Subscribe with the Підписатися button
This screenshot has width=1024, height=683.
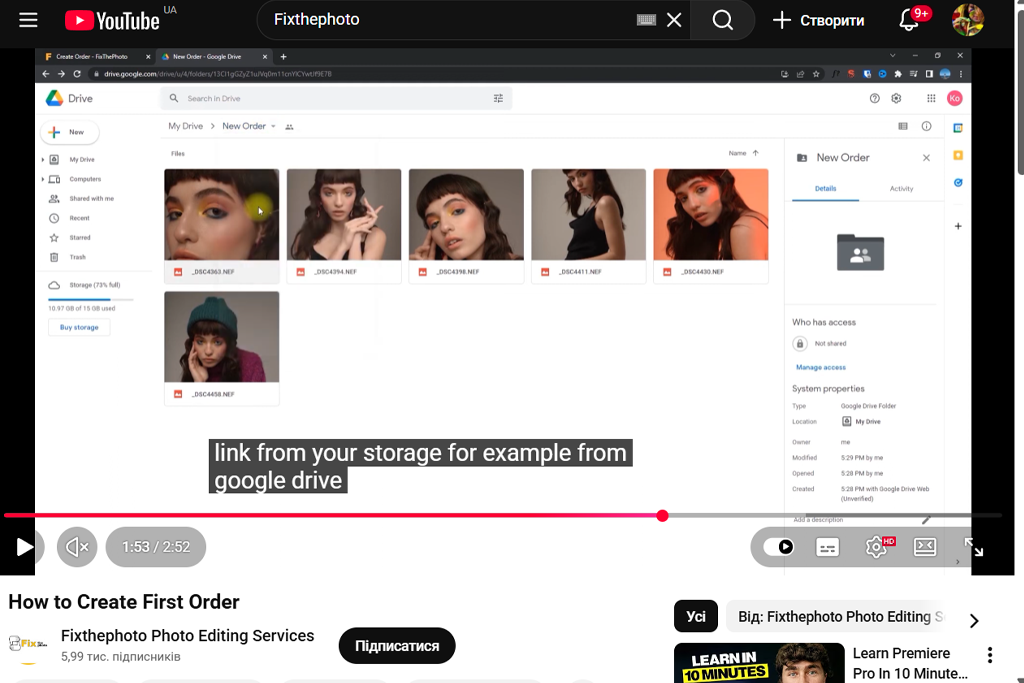397,646
